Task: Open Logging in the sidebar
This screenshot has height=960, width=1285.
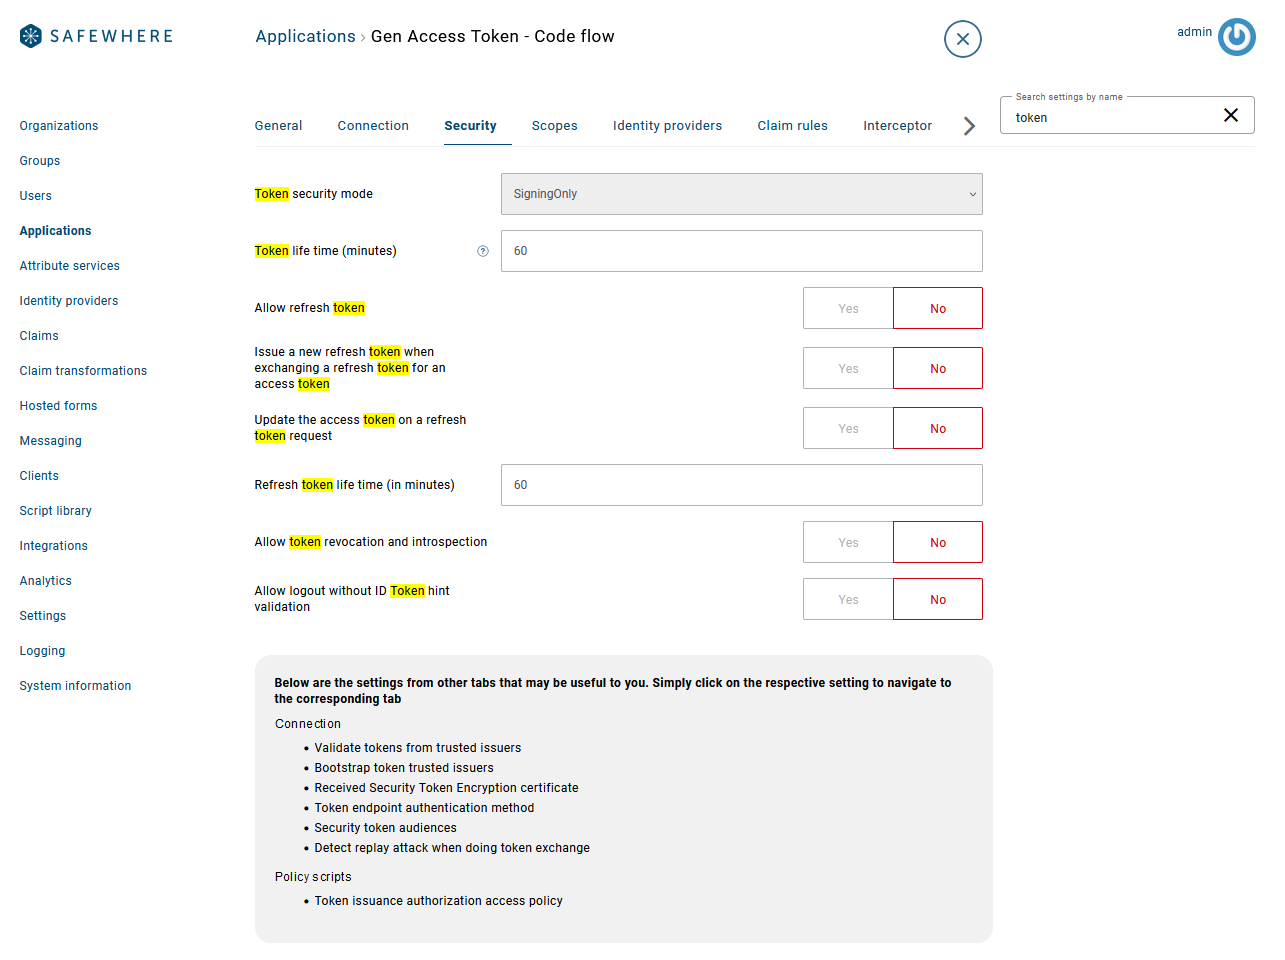Action: [x=42, y=651]
